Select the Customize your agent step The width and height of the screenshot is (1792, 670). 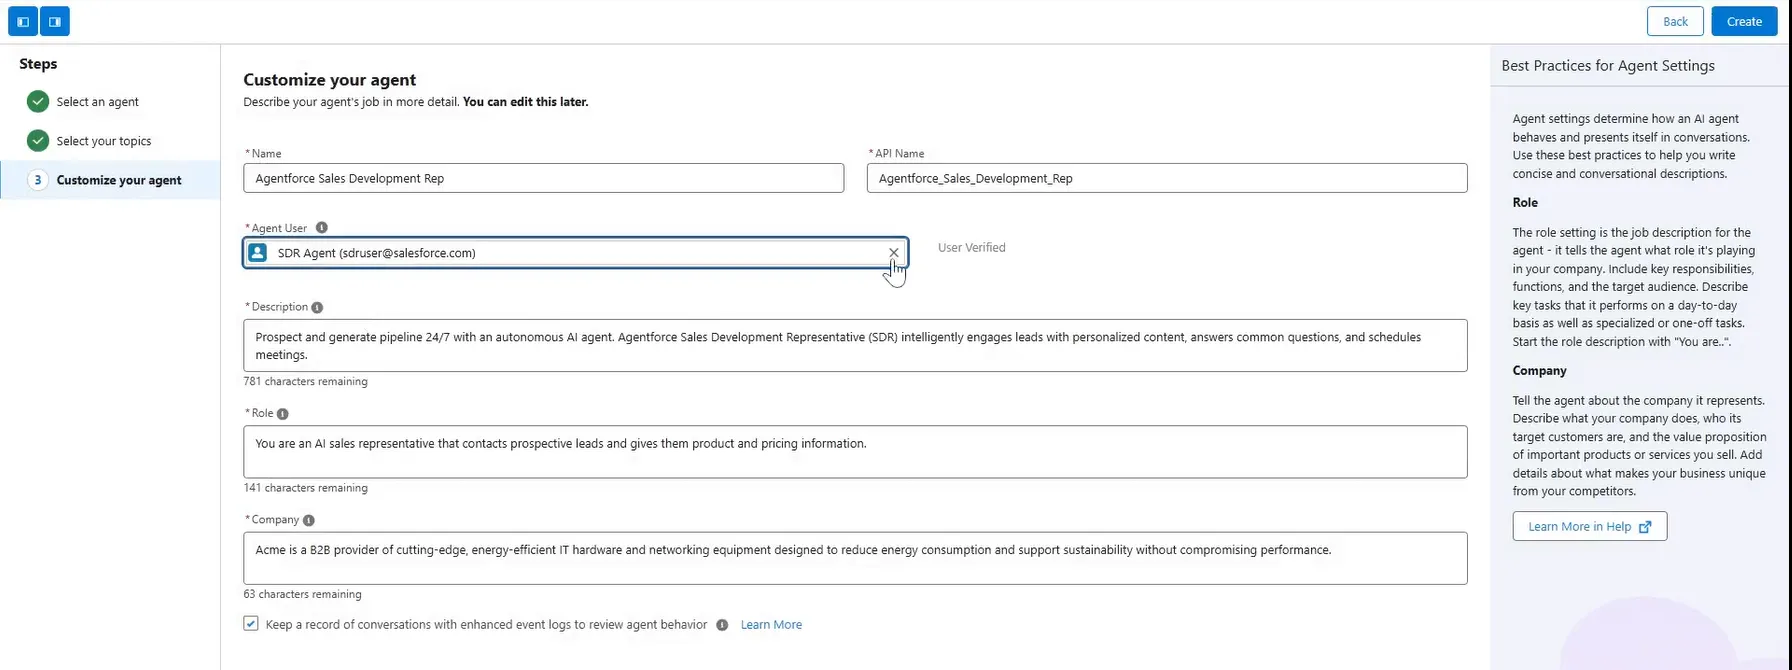pos(118,180)
